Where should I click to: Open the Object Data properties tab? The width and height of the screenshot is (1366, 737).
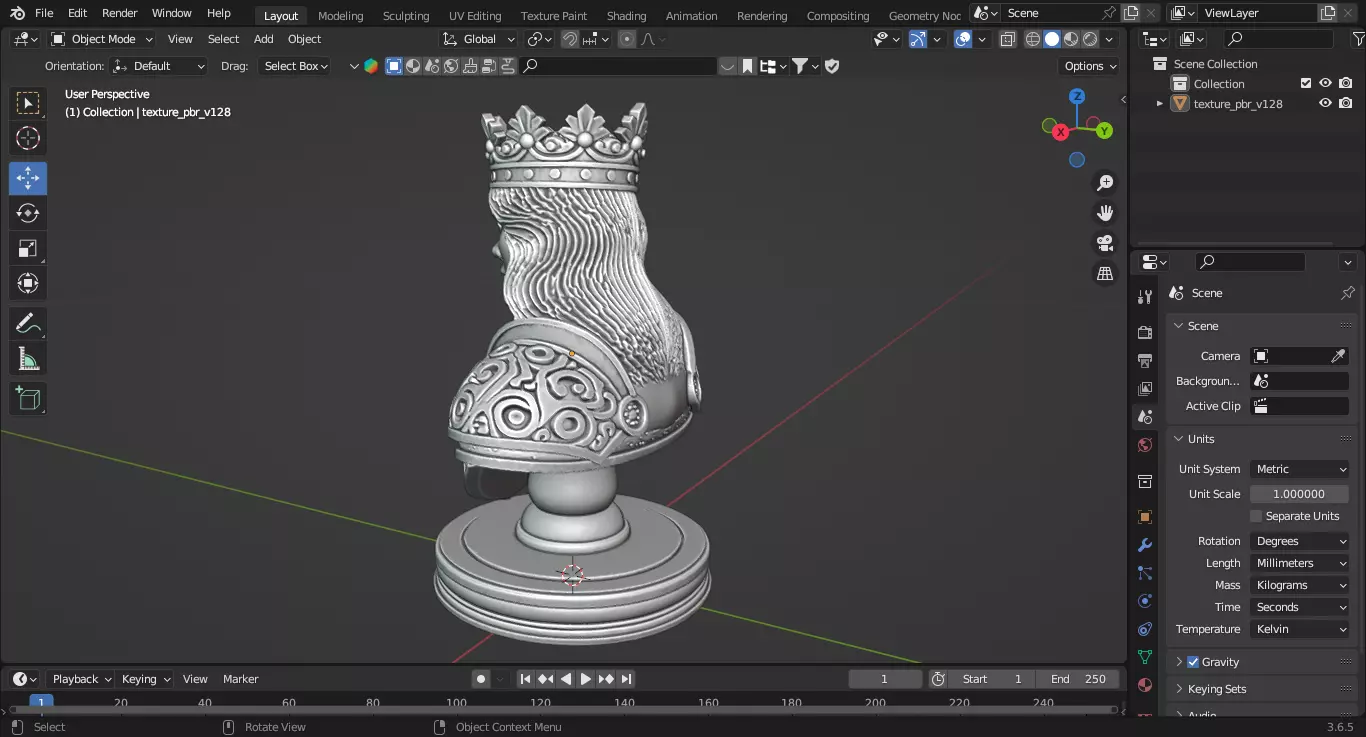coord(1145,657)
